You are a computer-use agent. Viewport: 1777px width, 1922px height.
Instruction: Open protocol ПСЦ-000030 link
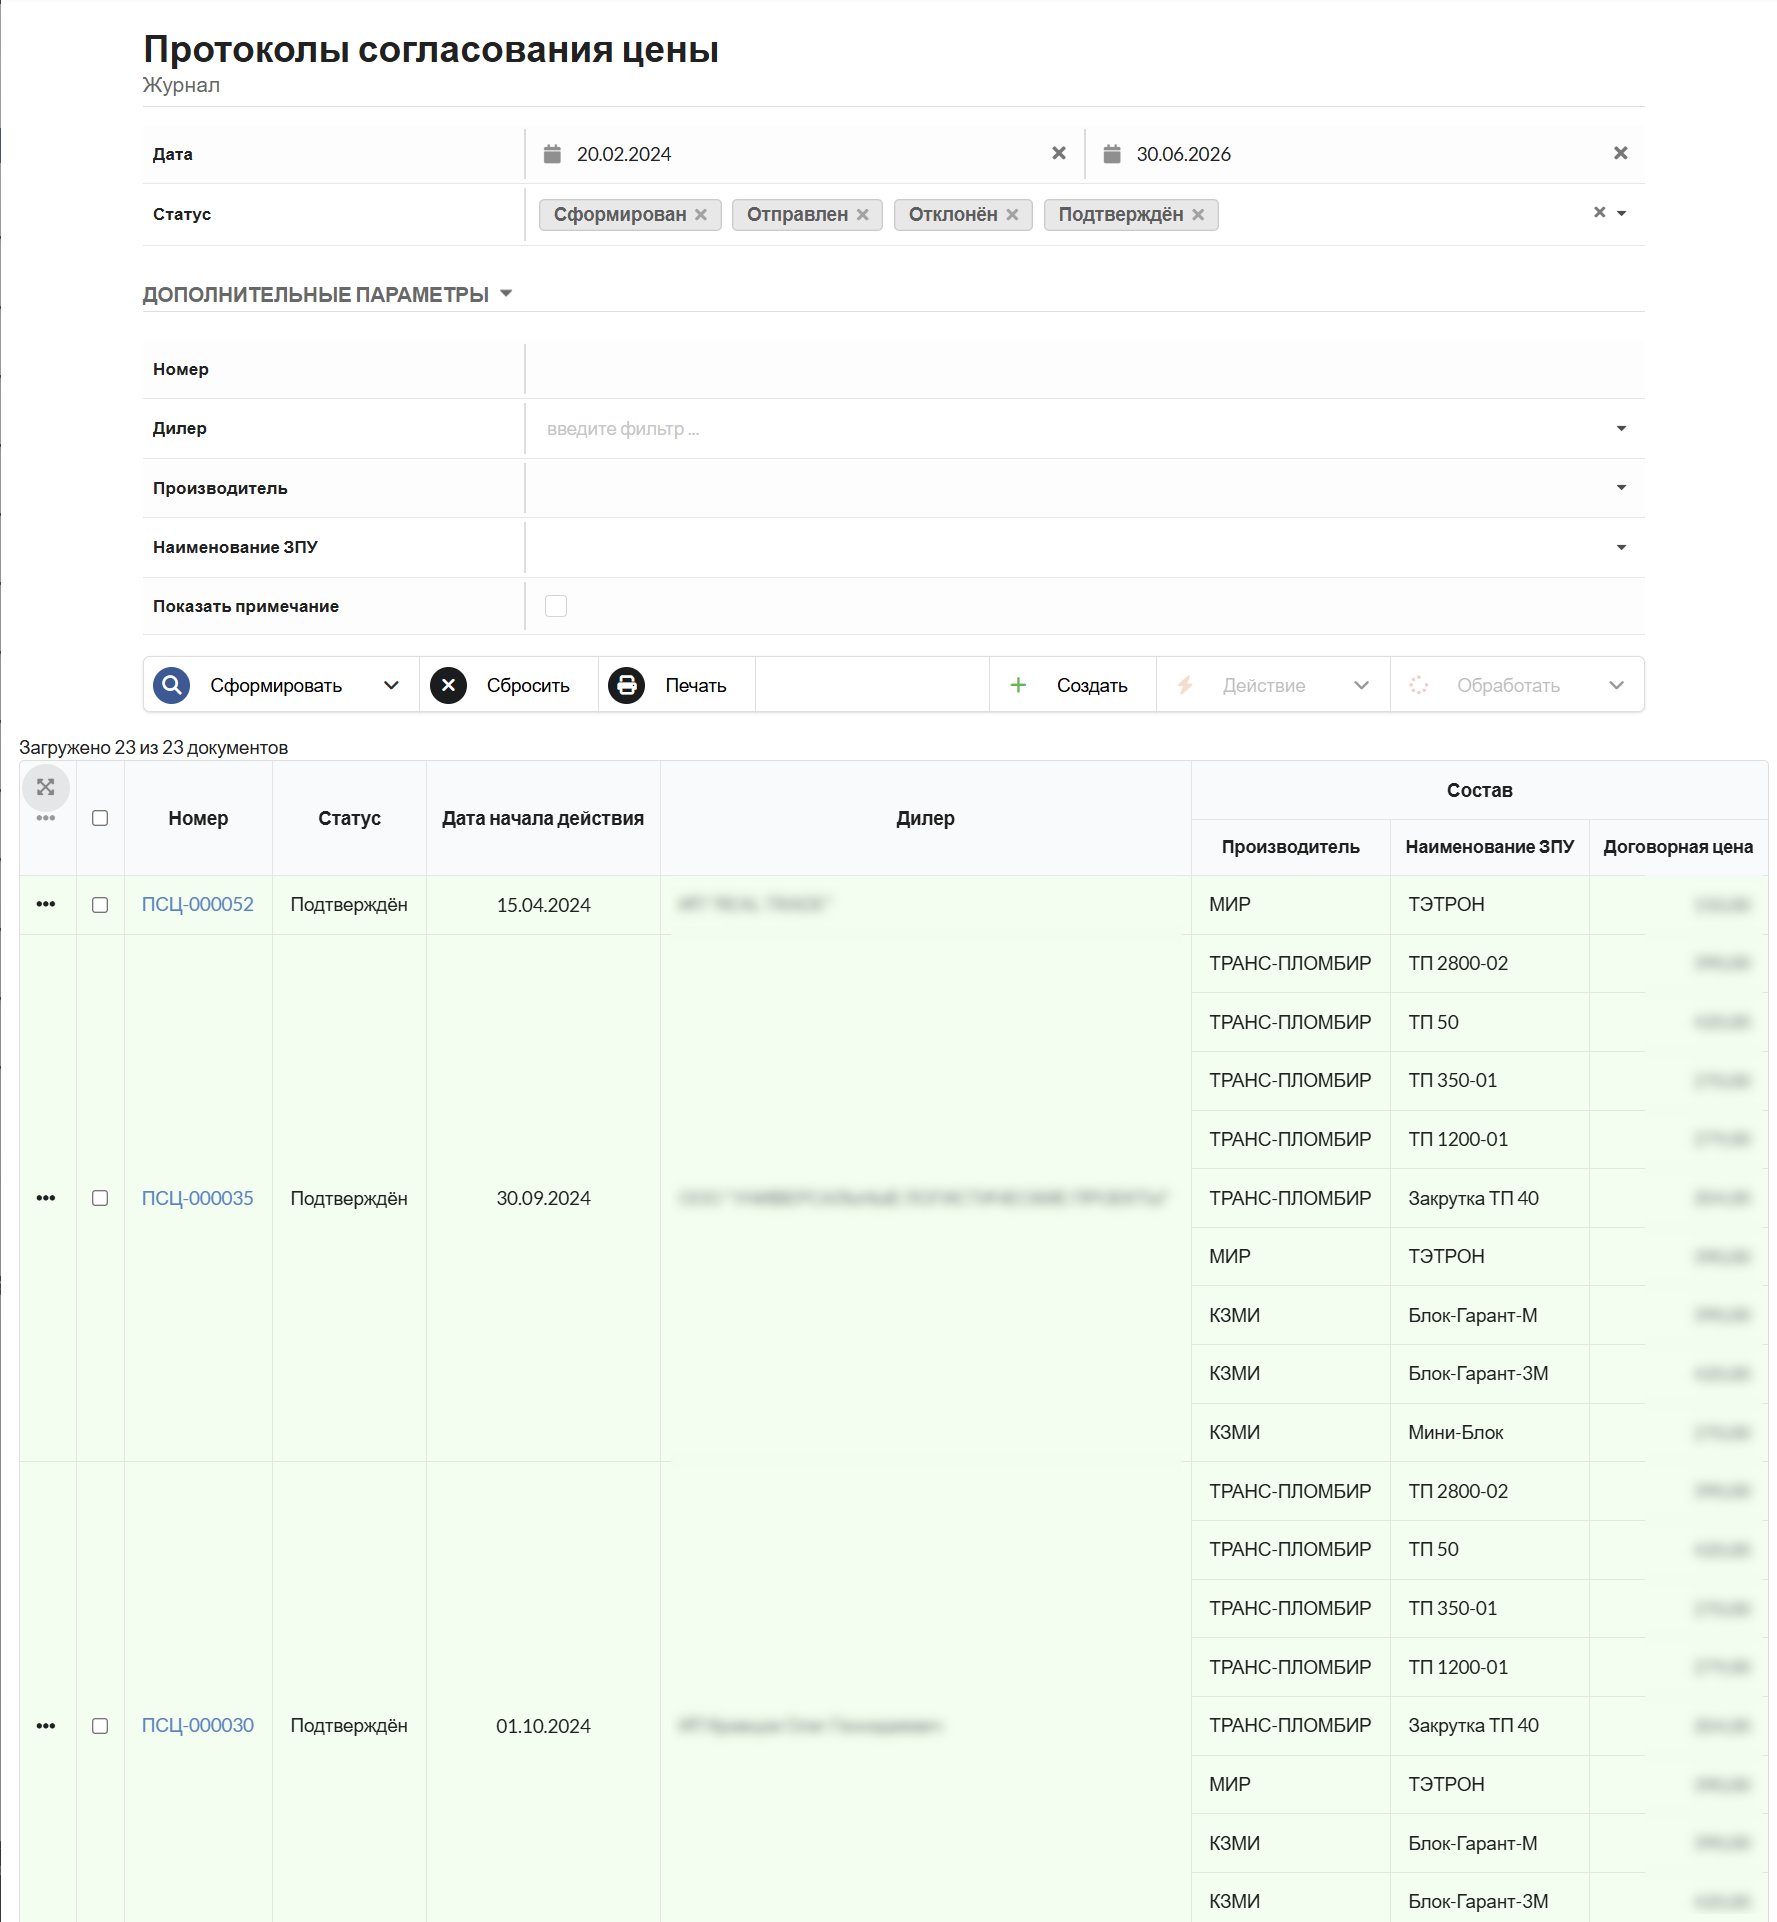click(198, 1725)
